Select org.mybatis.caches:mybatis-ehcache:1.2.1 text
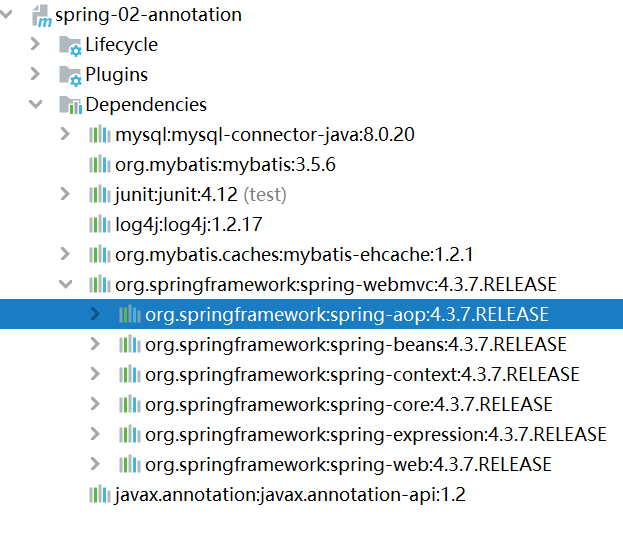 click(x=294, y=255)
